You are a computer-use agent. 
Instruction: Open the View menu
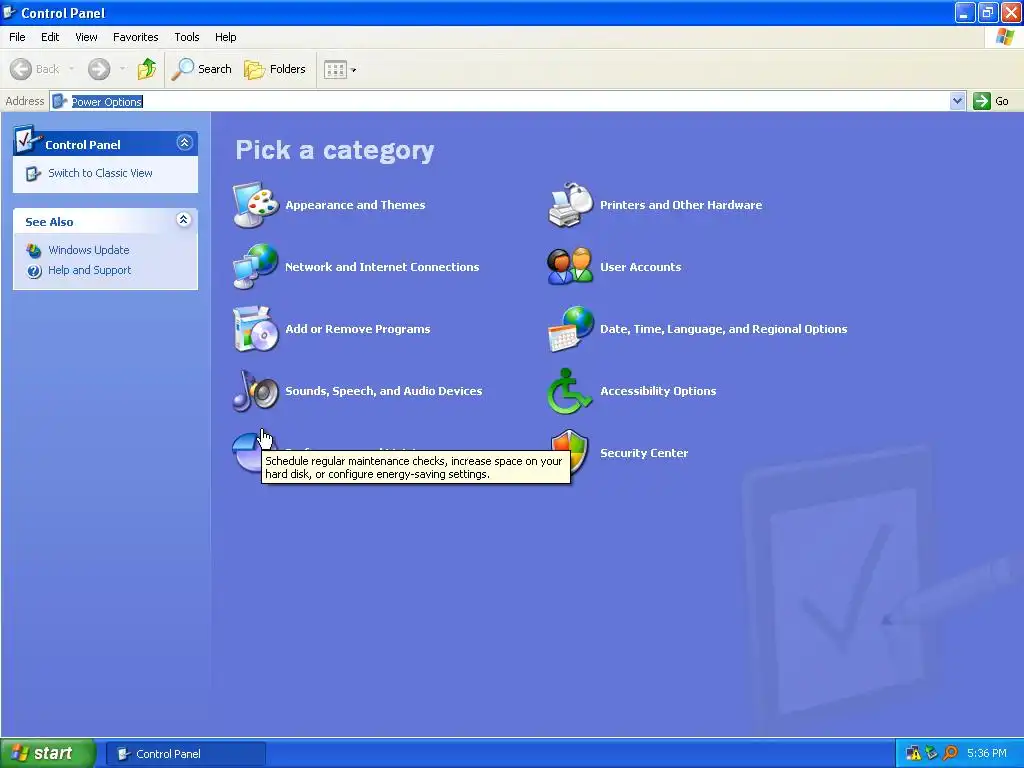86,37
